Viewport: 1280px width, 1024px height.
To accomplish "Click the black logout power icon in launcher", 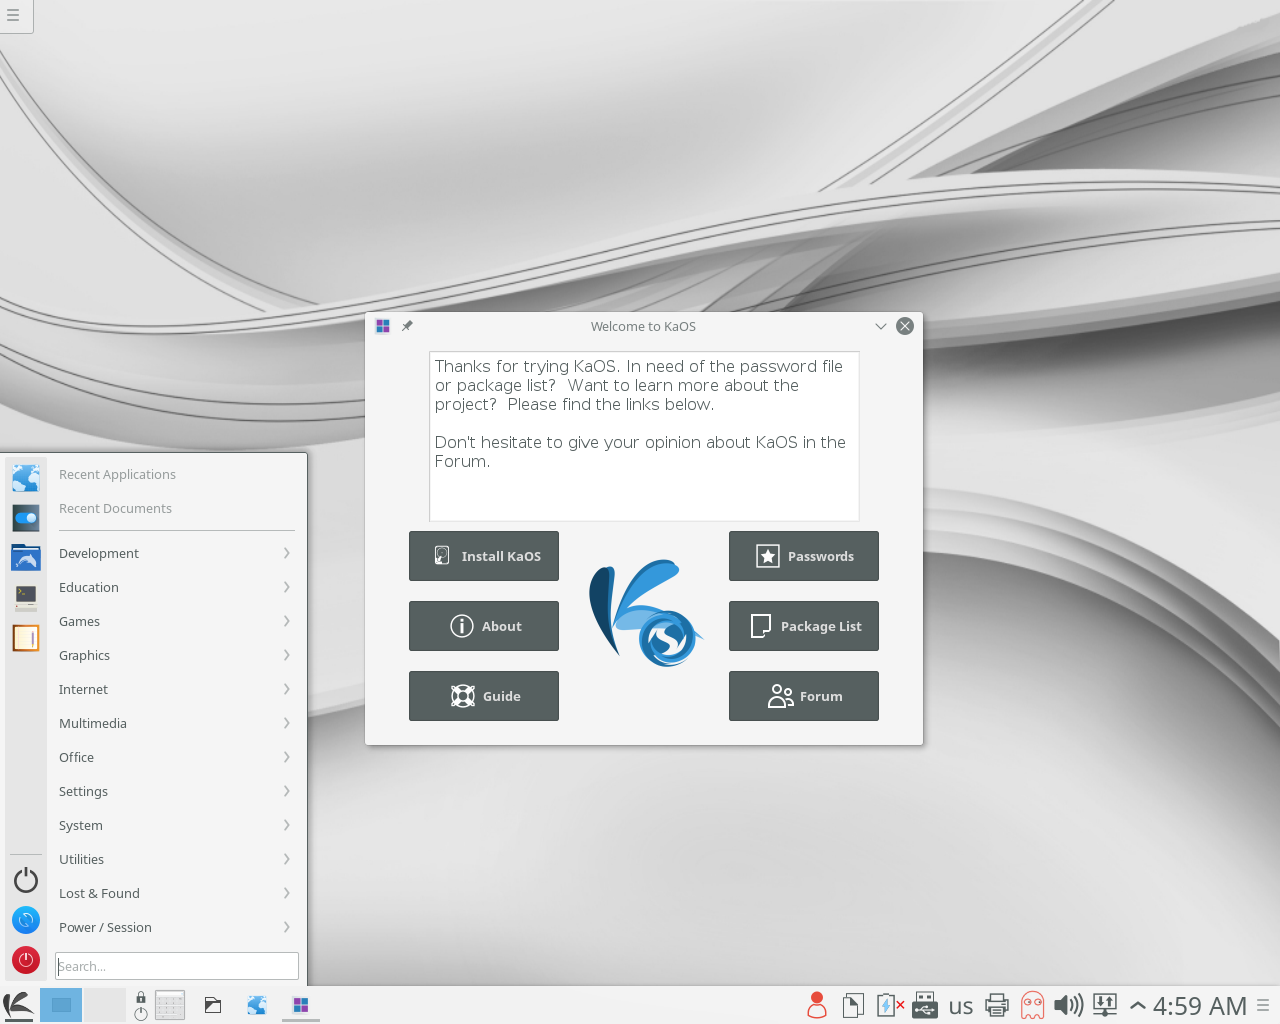I will (x=26, y=880).
